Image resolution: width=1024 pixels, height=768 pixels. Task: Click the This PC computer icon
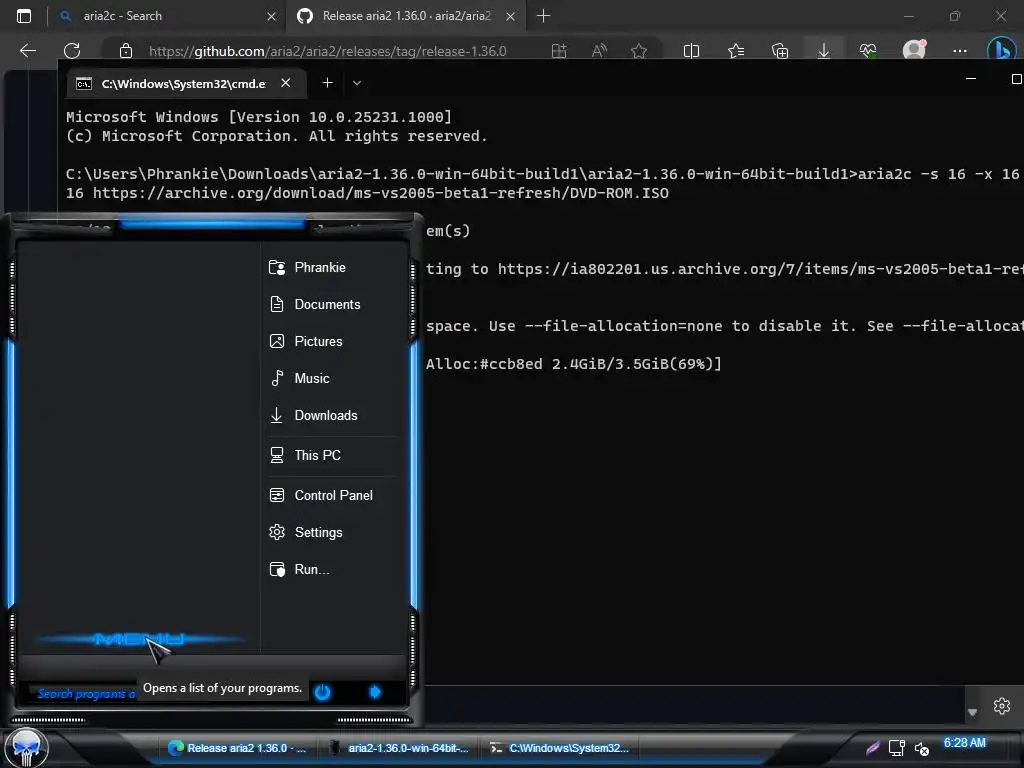coord(277,455)
